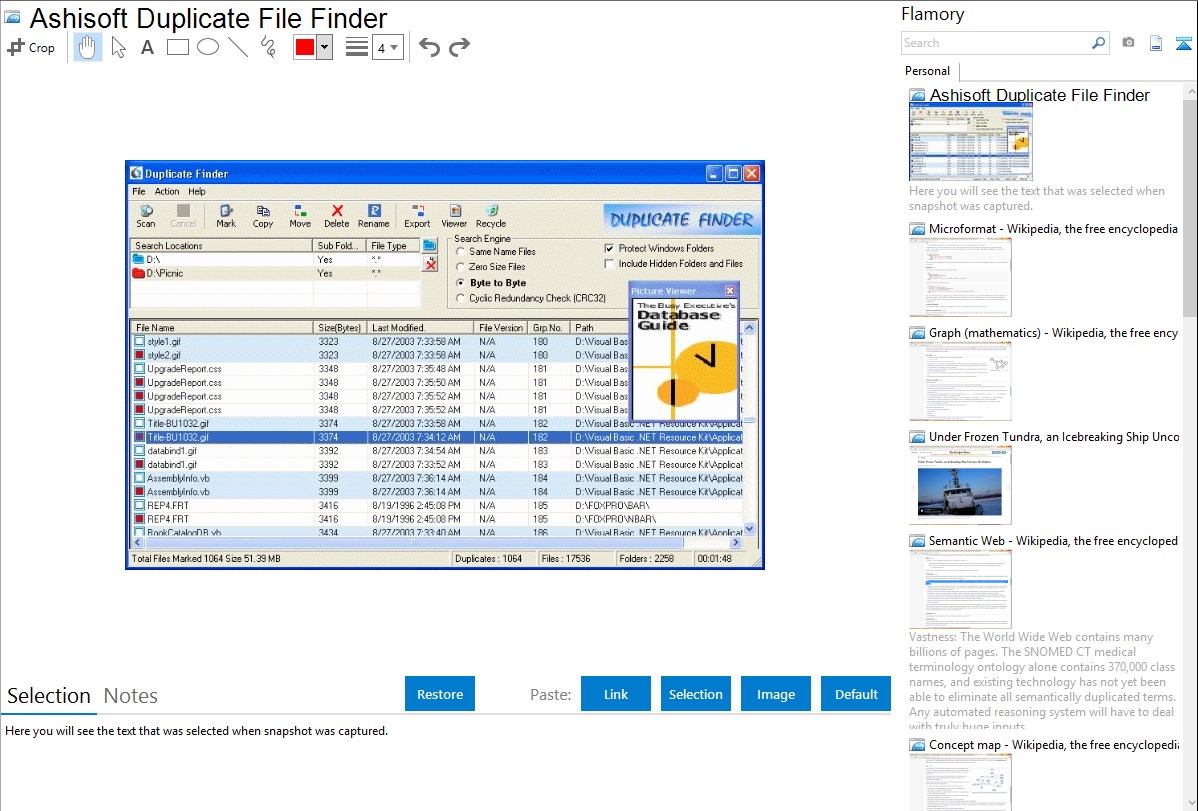Pick the text annotation tool

click(x=147, y=47)
